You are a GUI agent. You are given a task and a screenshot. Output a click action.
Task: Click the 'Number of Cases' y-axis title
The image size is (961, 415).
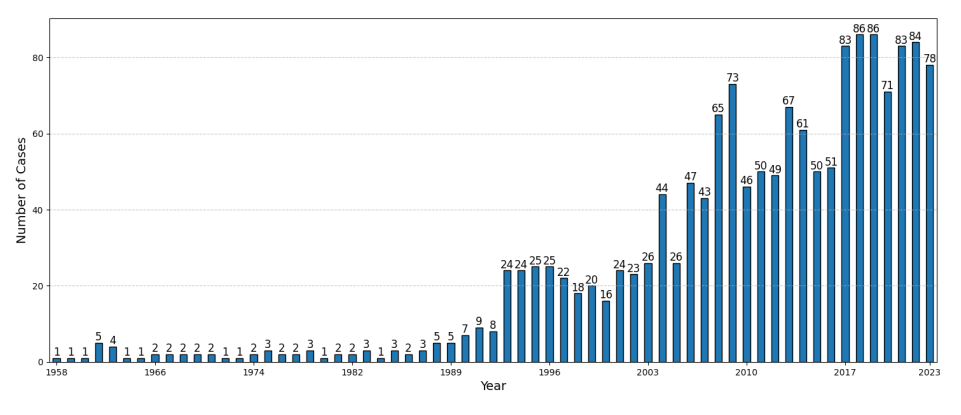[x=21, y=190]
